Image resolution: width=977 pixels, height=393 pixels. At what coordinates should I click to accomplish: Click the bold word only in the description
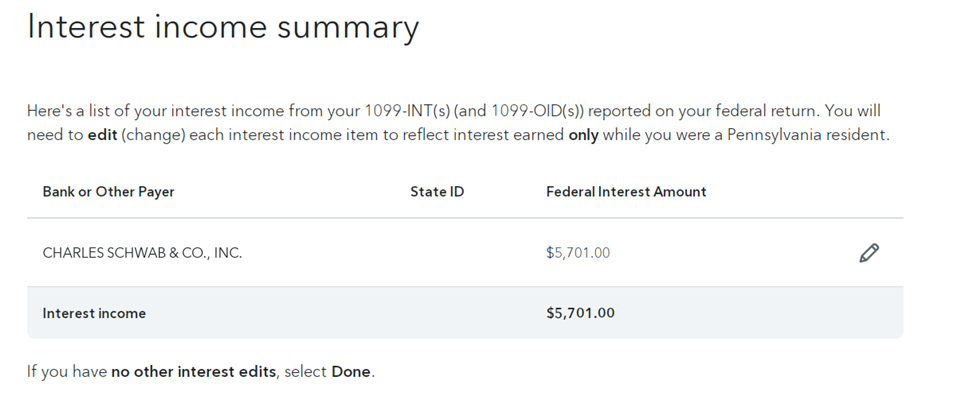(583, 135)
